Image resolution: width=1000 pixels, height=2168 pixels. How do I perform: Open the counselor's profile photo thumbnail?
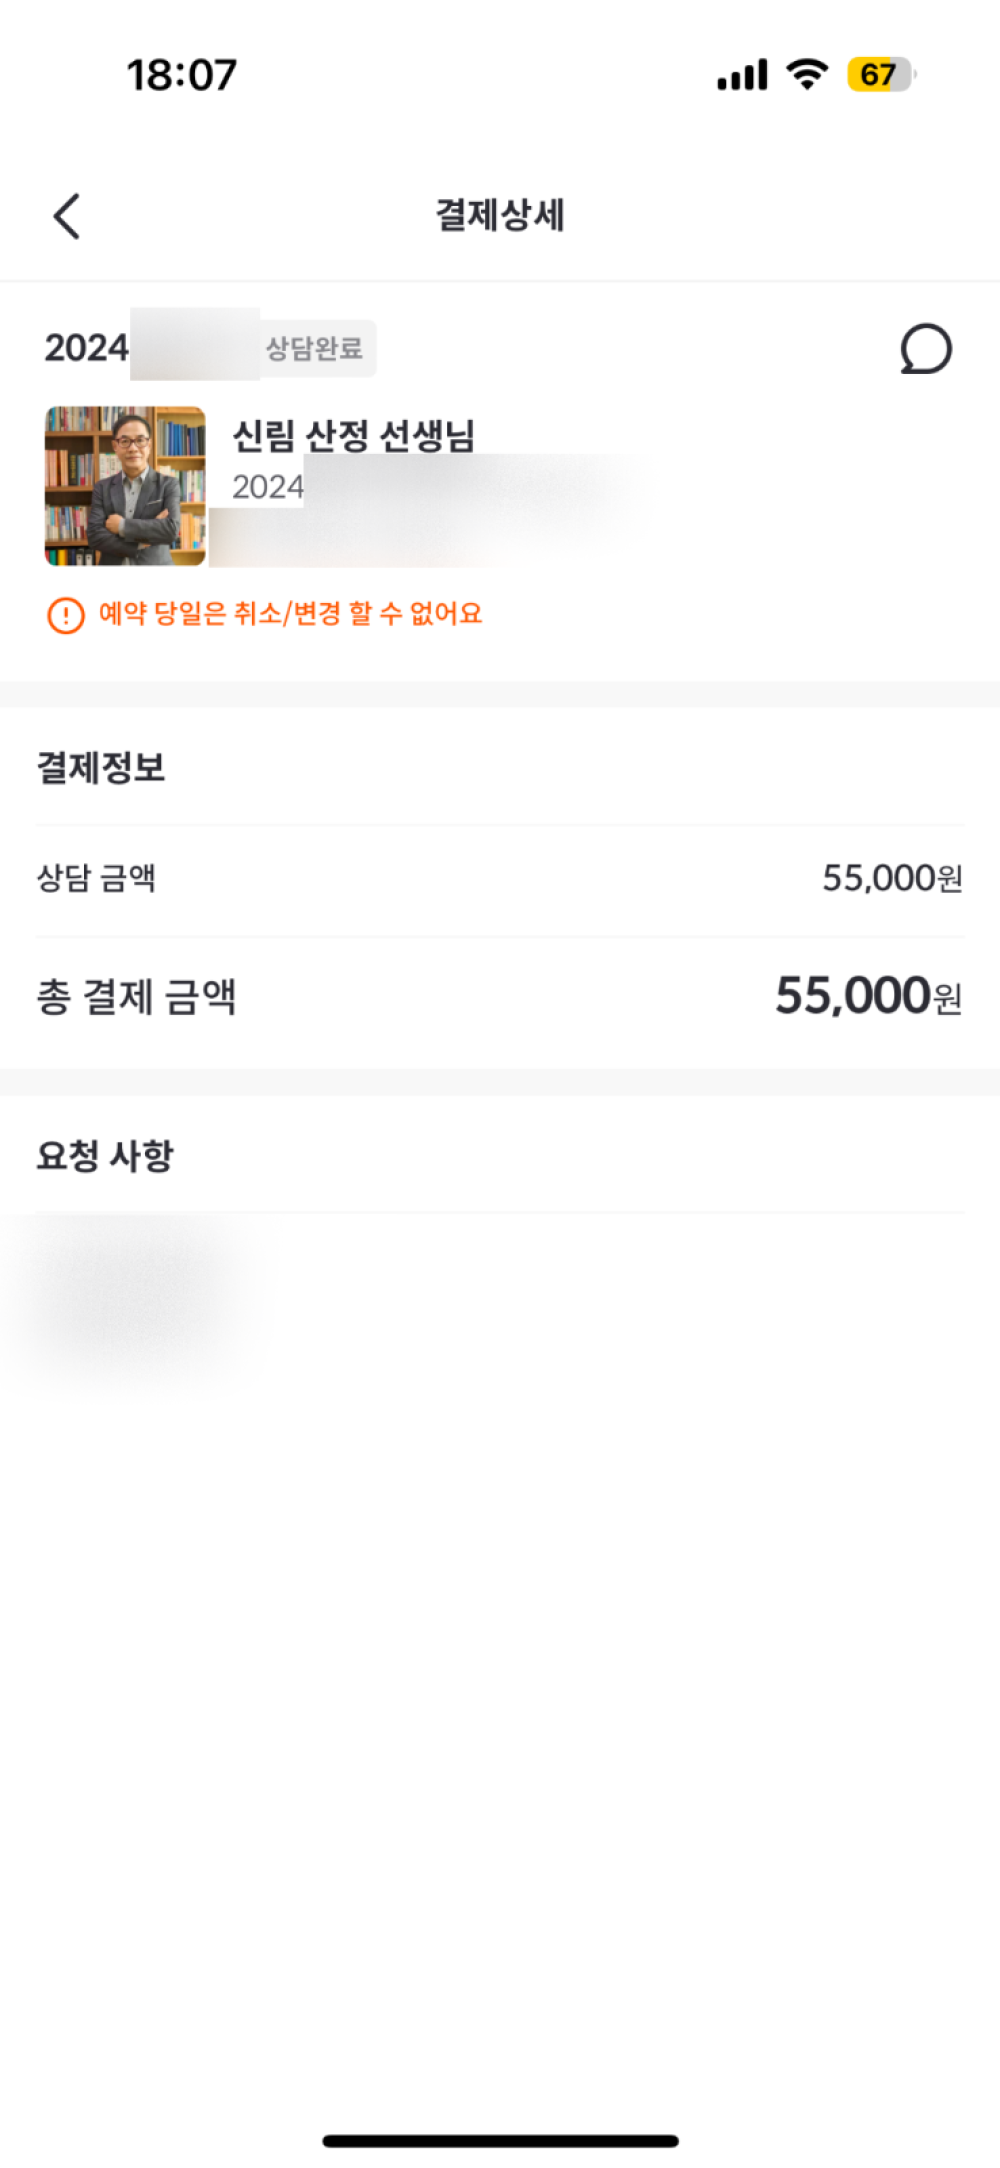point(125,486)
